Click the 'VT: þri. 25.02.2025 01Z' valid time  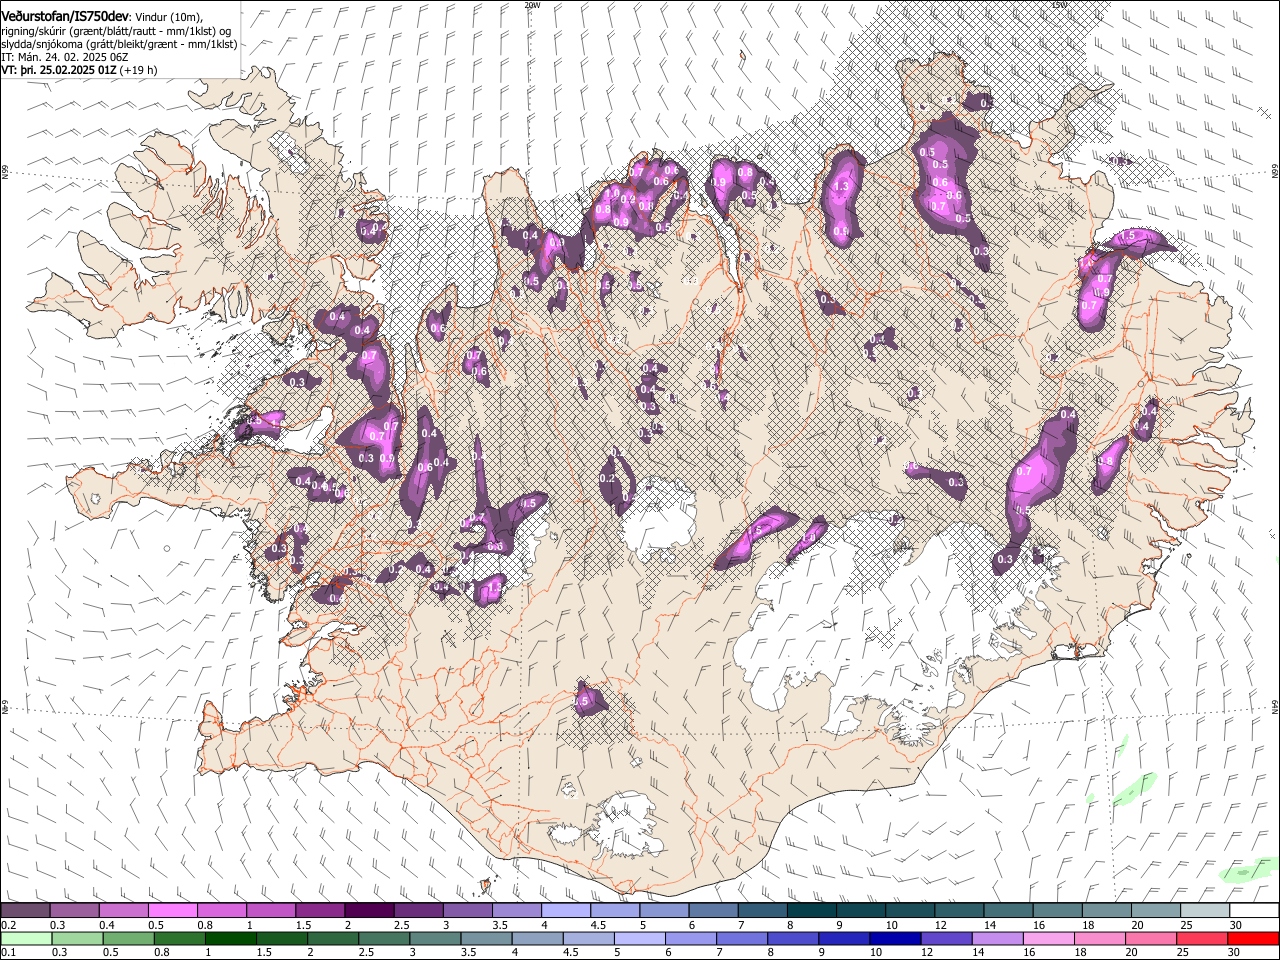tap(59, 71)
